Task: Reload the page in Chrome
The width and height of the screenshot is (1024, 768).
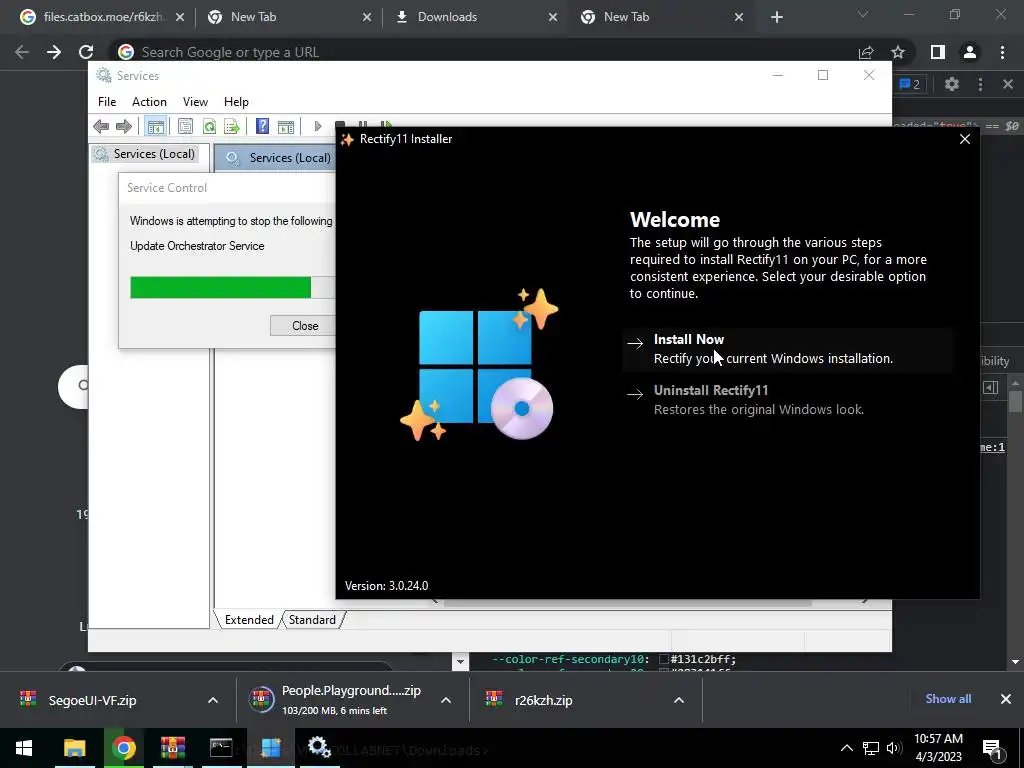Action: pos(86,52)
